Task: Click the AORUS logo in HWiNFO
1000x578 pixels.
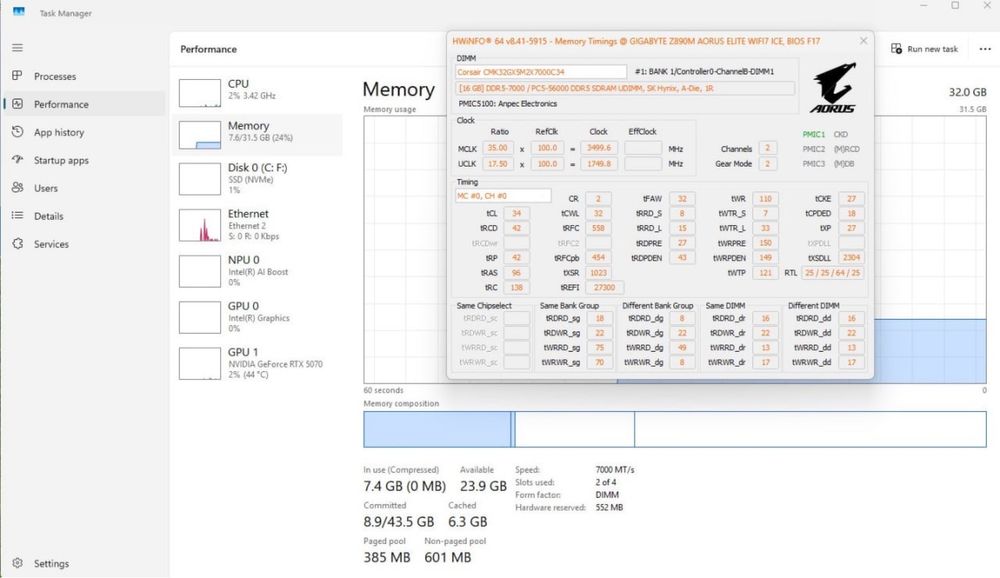Action: point(833,88)
